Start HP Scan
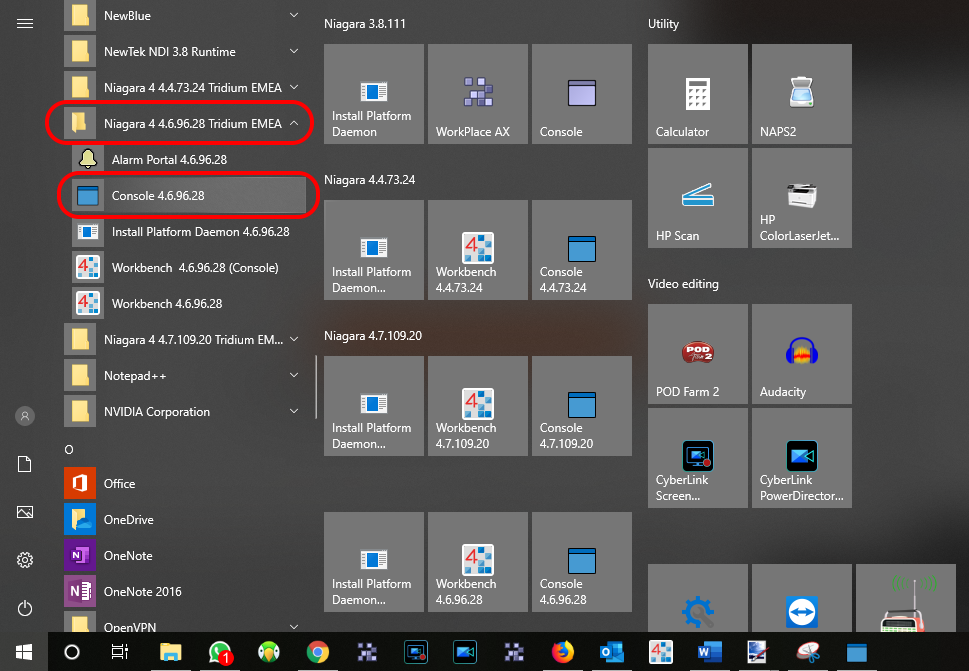The width and height of the screenshot is (969, 671). [697, 197]
